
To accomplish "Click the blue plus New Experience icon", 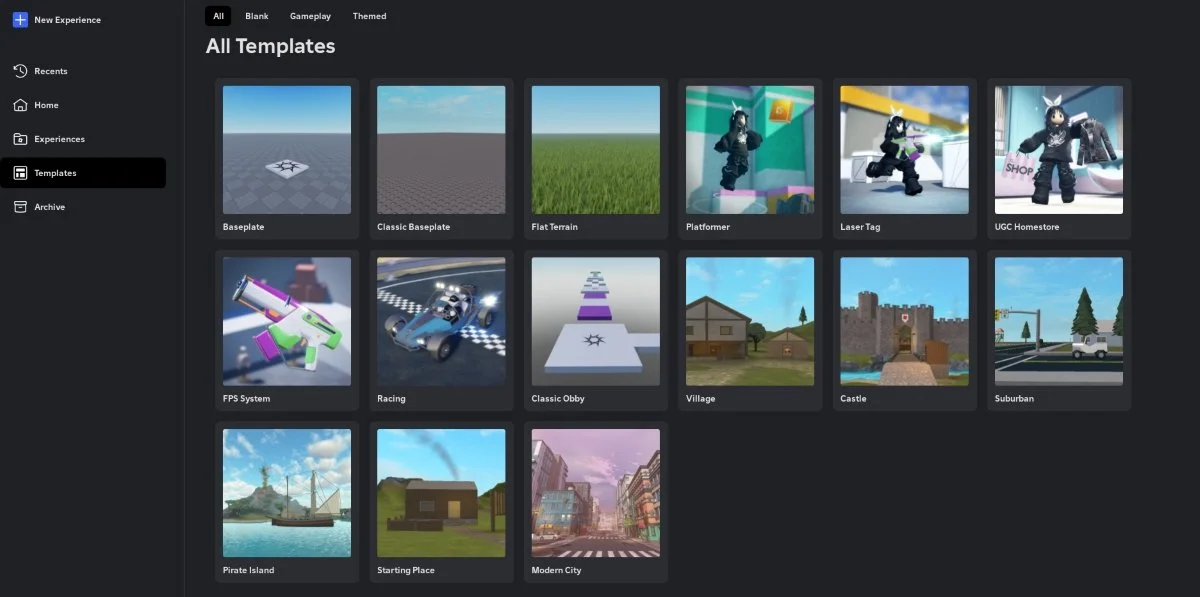I will coord(20,20).
